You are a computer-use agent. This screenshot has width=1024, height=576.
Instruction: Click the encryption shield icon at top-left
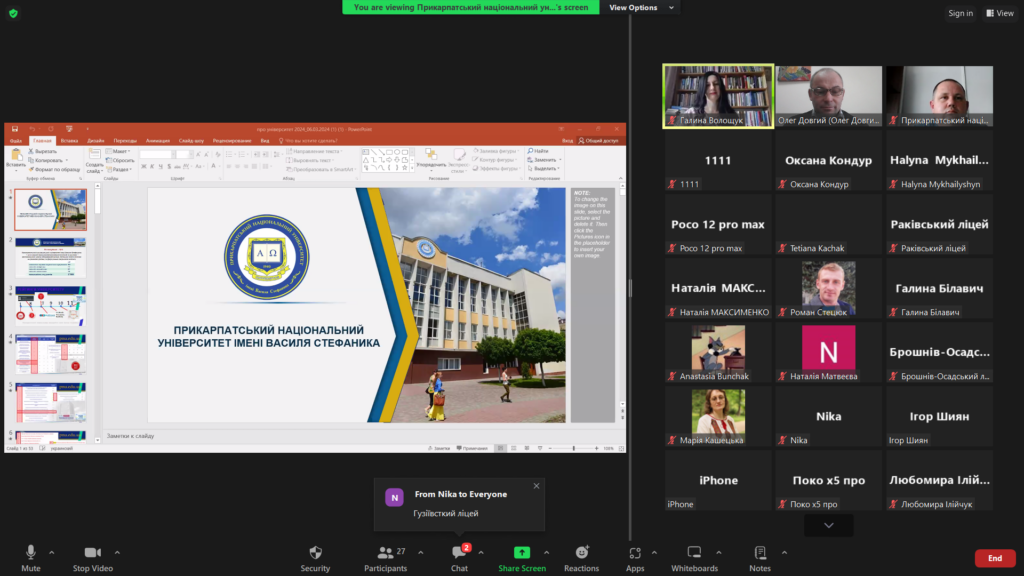click(x=13, y=13)
